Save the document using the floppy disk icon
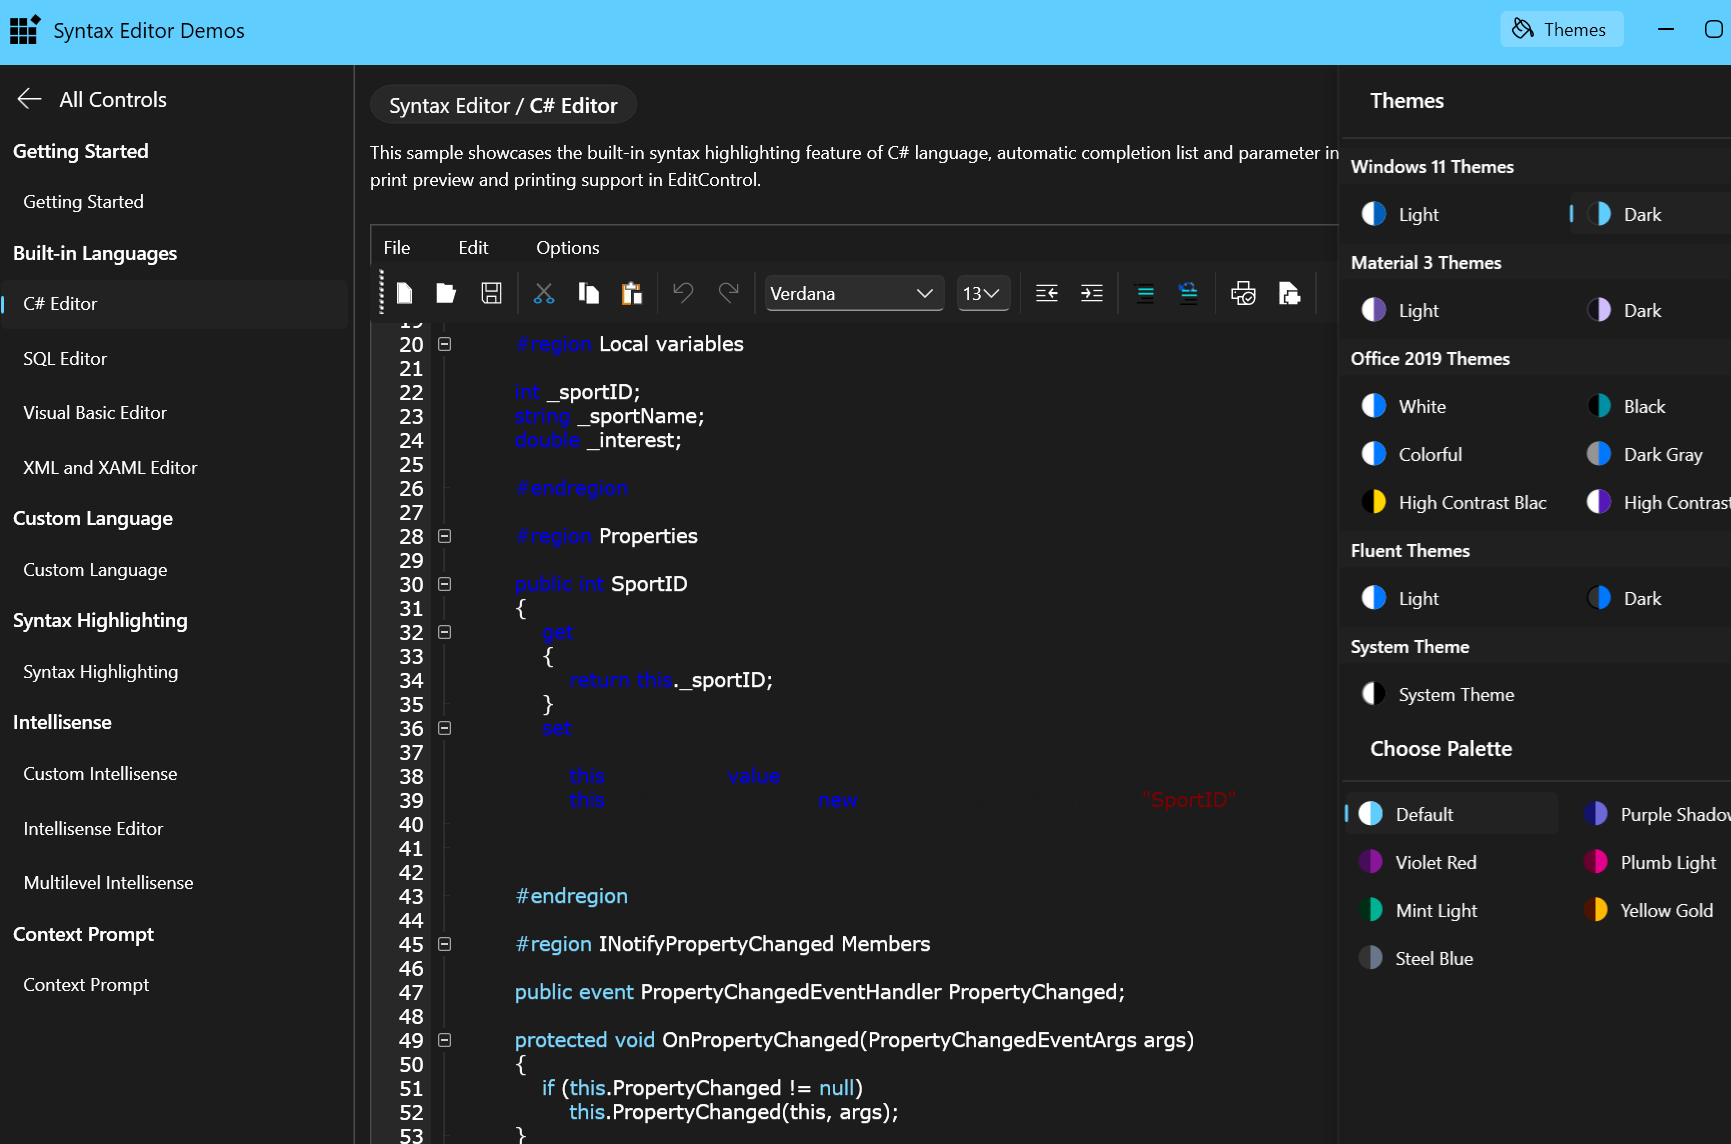The image size is (1731, 1144). pyautogui.click(x=491, y=293)
